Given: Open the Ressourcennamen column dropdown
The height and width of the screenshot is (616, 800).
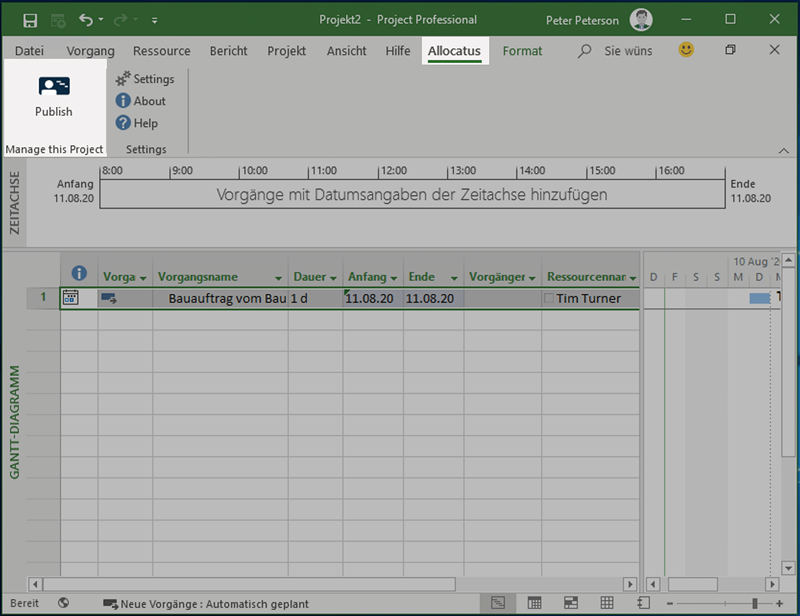Looking at the screenshot, I should pyautogui.click(x=633, y=278).
